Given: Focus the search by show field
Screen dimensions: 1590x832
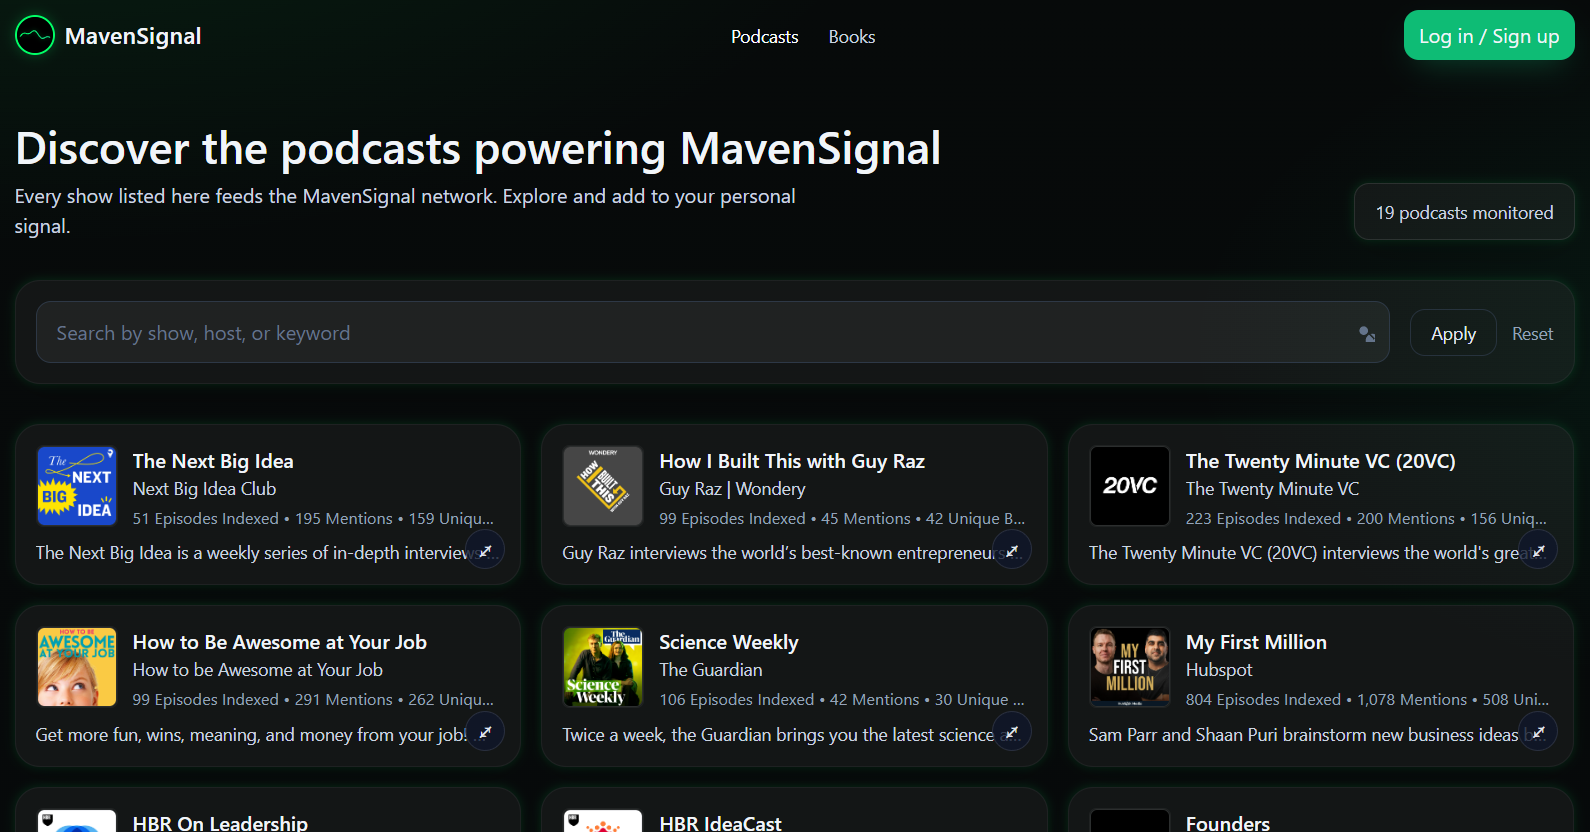Looking at the screenshot, I should coord(712,332).
